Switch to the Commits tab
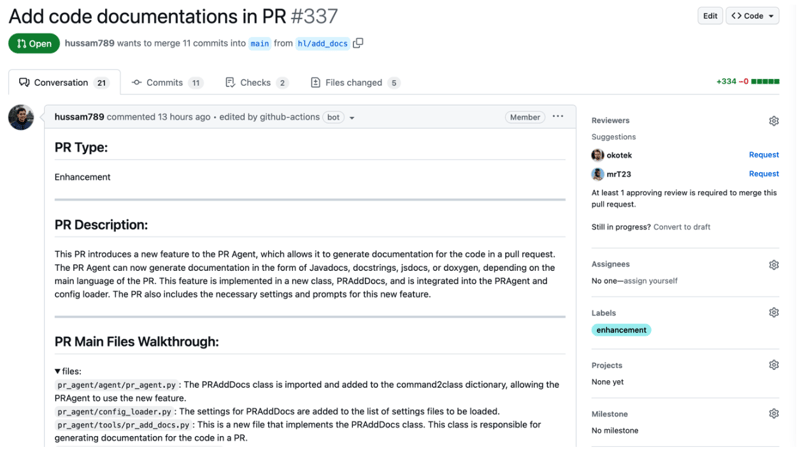This screenshot has width=800, height=459. tap(167, 83)
